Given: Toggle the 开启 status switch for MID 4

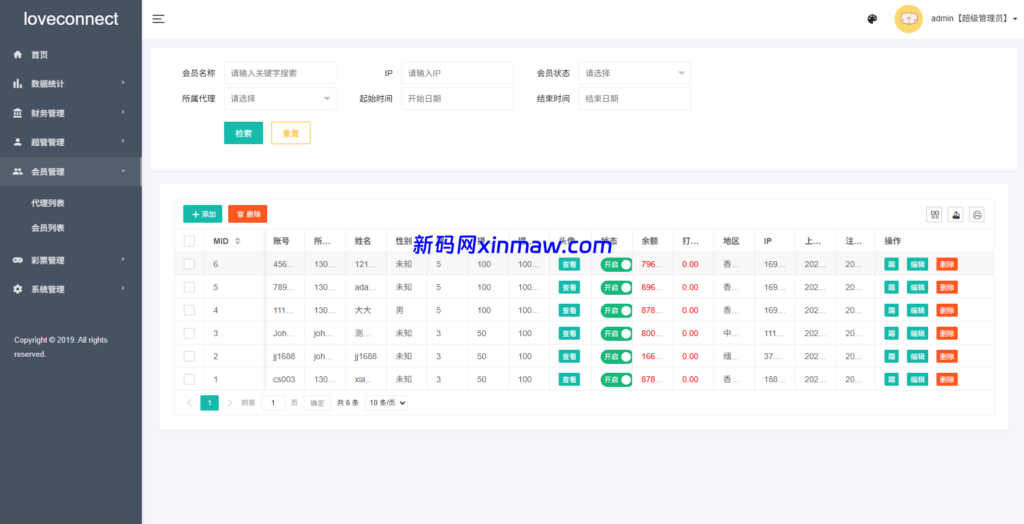Looking at the screenshot, I should point(616,310).
